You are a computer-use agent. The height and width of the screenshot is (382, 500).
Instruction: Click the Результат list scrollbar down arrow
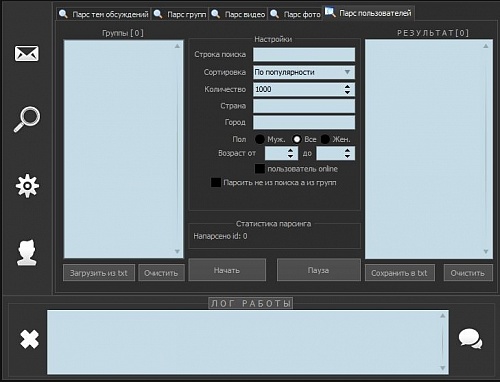pos(486,251)
